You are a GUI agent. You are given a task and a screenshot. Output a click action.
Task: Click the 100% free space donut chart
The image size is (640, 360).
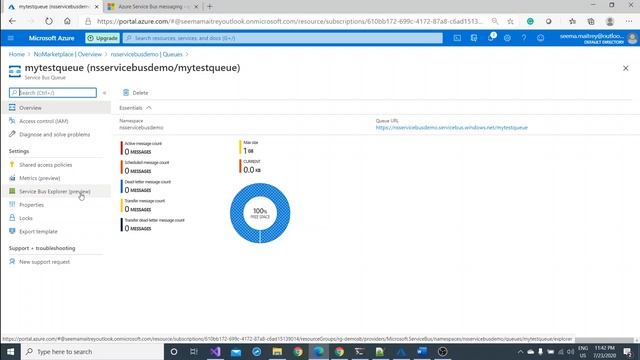(260, 213)
